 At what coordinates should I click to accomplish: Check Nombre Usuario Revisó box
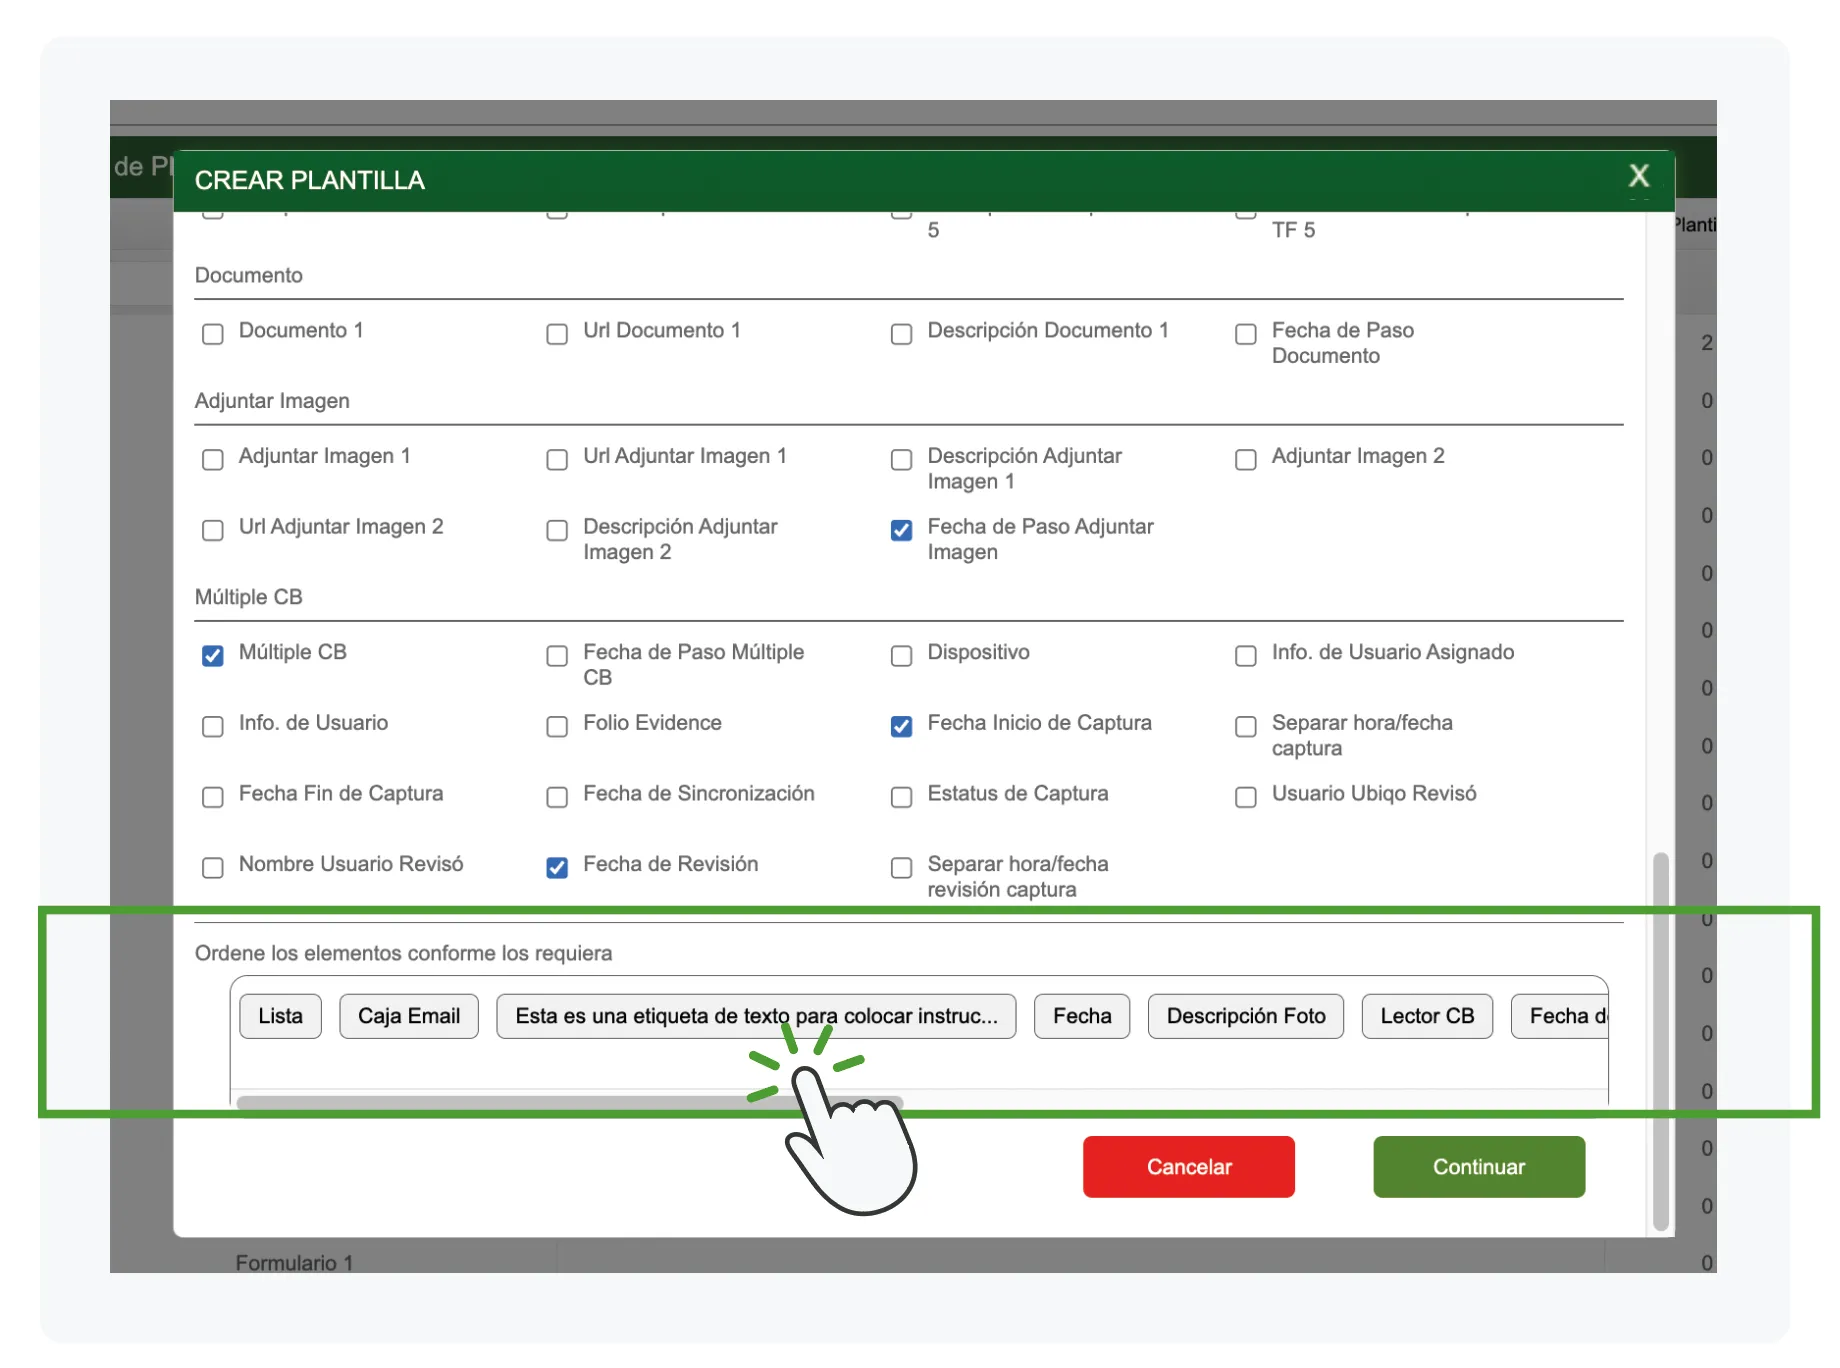pos(213,867)
